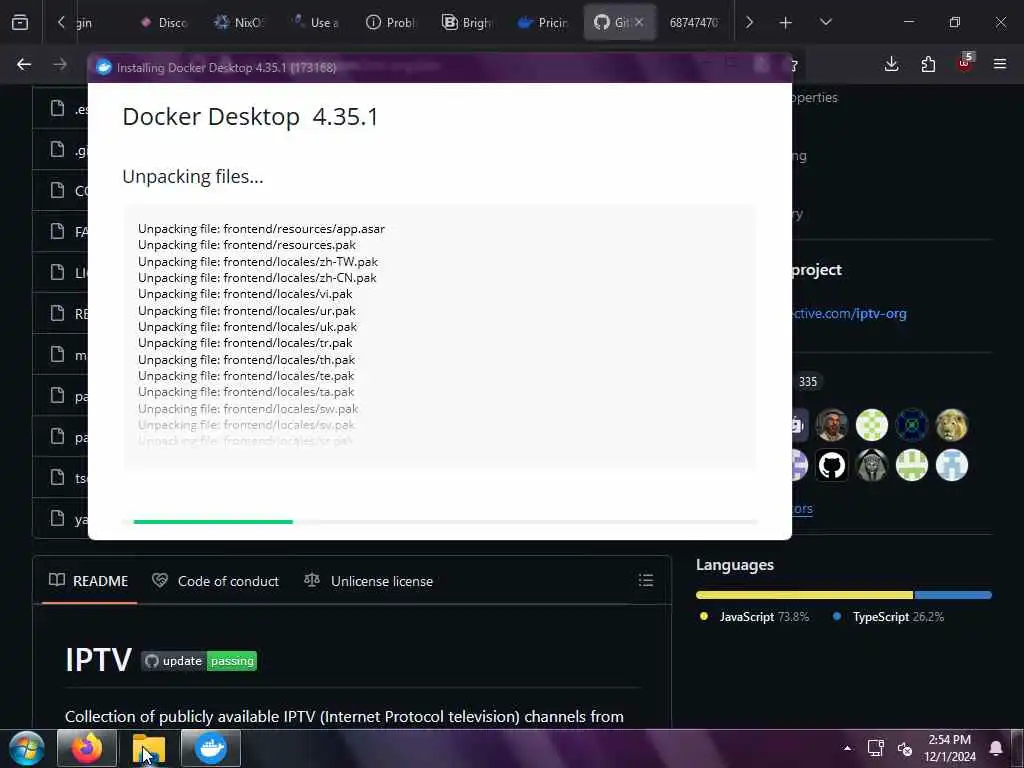The height and width of the screenshot is (768, 1024).
Task: Click the JavaScript 73.8% language entry
Action: [x=754, y=616]
